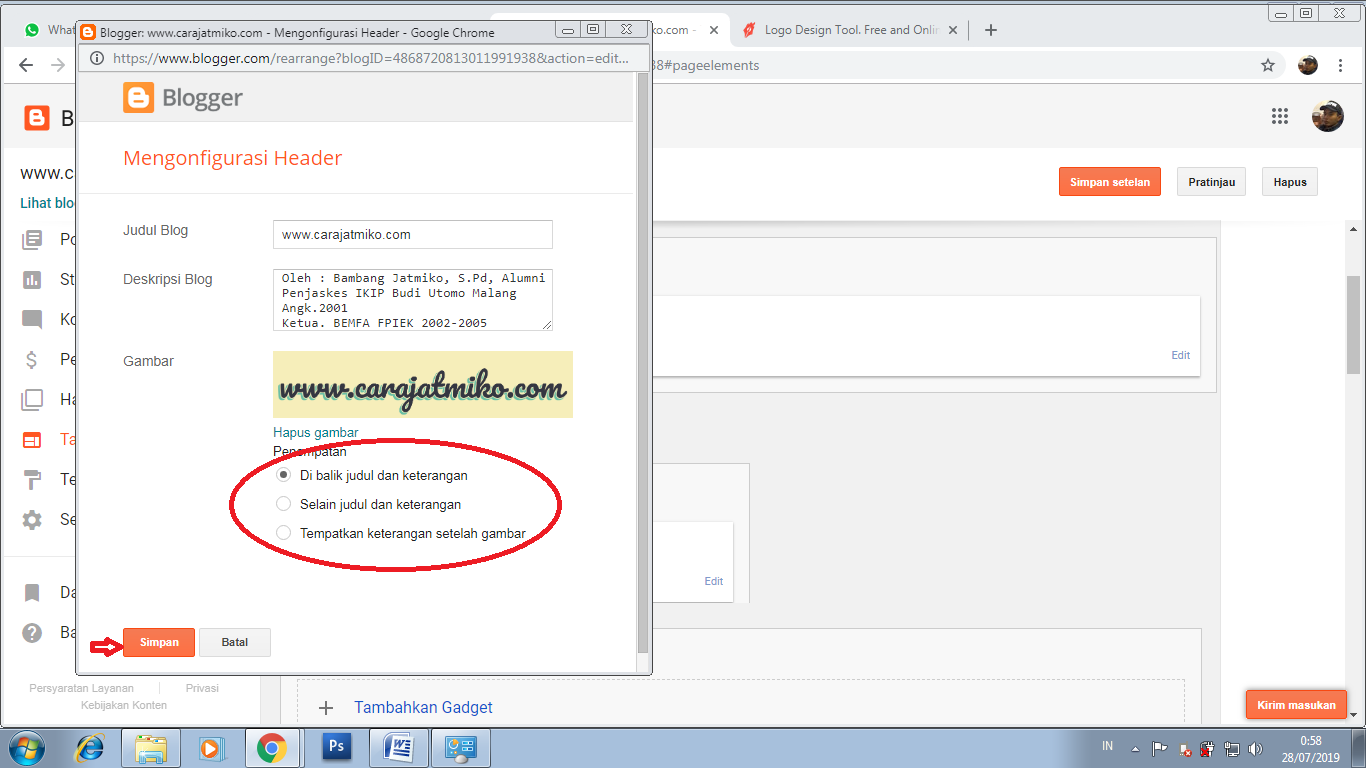Open Windows Explorer from the taskbar
The image size is (1366, 768).
(151, 747)
